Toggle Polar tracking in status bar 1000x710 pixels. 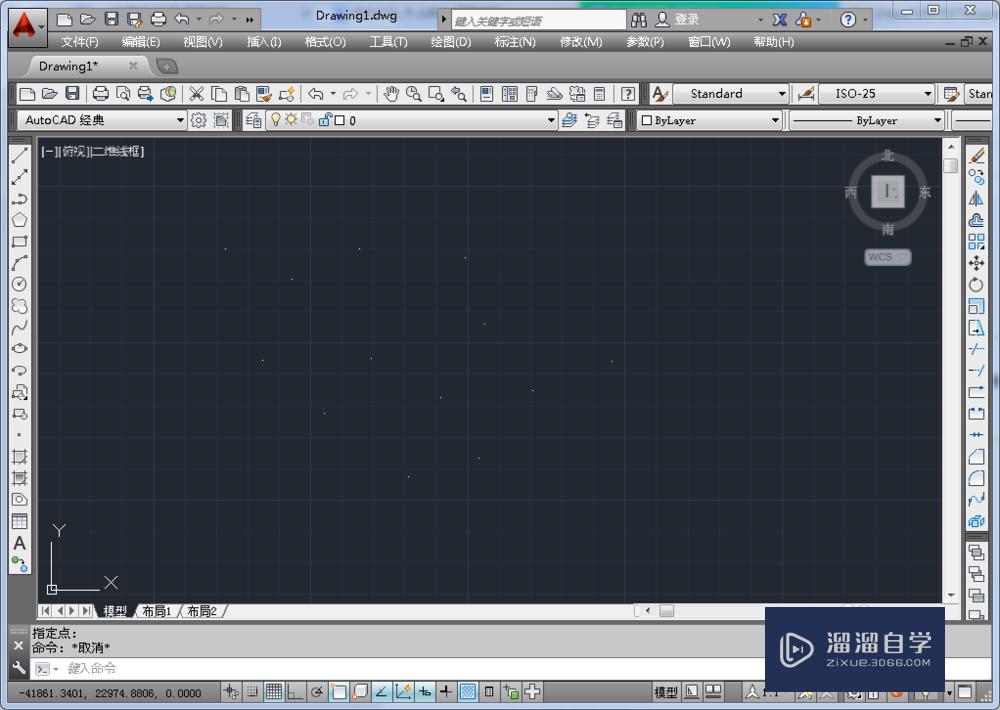316,692
